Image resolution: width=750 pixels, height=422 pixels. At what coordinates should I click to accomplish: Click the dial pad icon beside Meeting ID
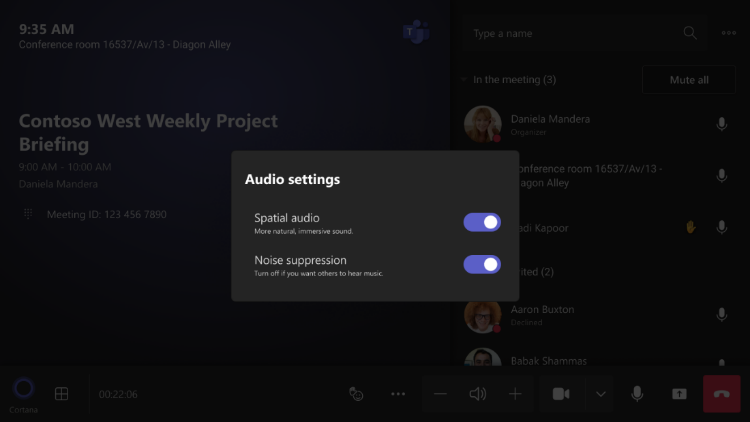[28, 214]
